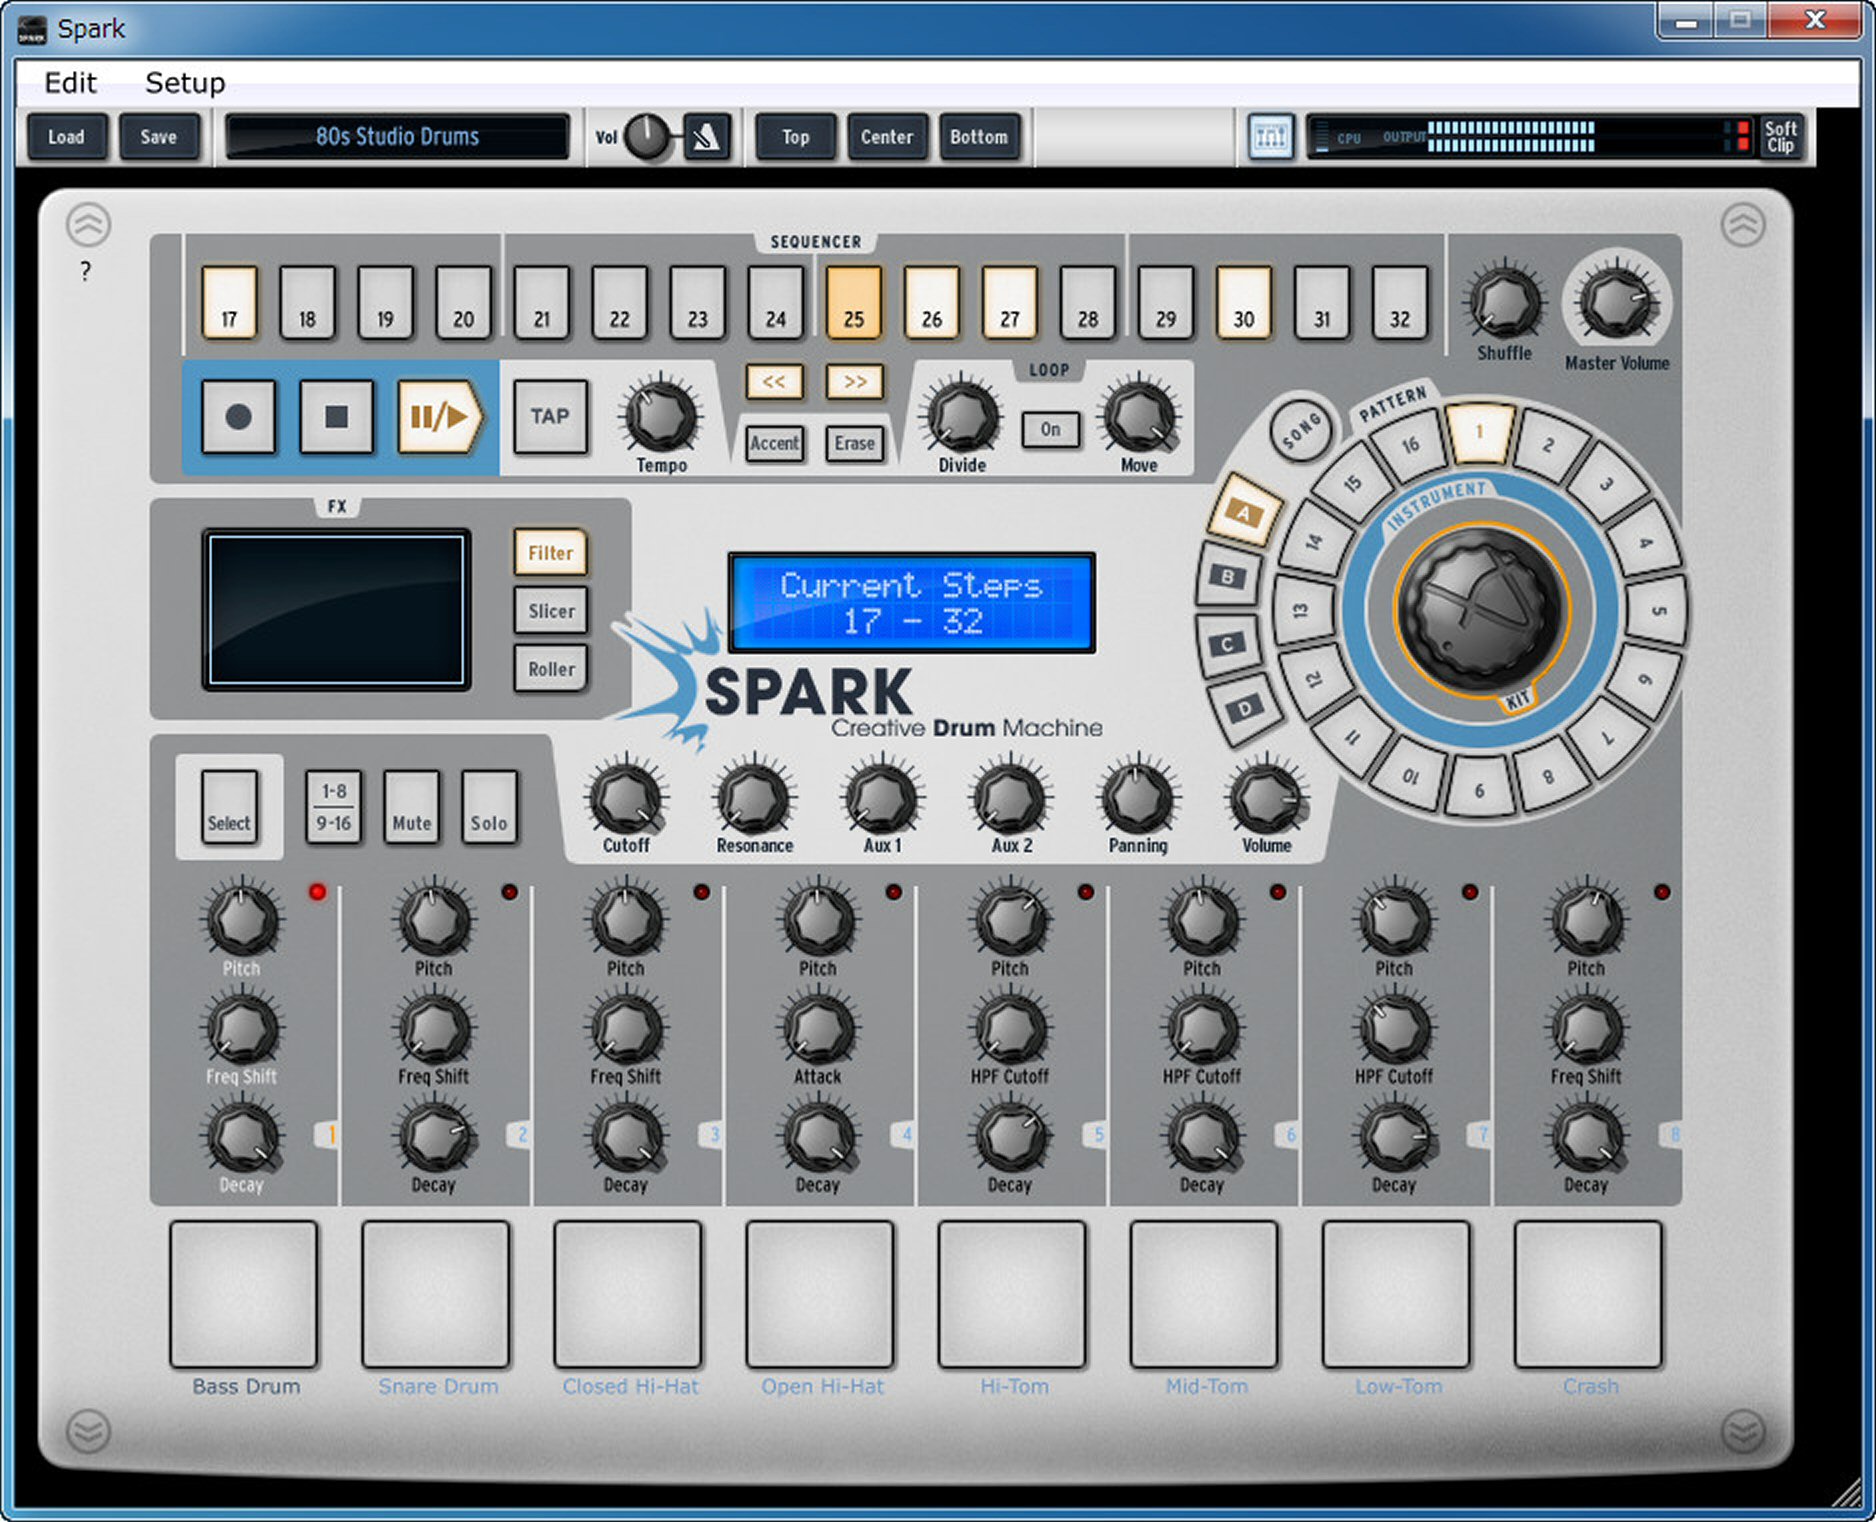Screen dimensions: 1876x1522
Task: Click the Cutoff knob
Action: click(626, 798)
